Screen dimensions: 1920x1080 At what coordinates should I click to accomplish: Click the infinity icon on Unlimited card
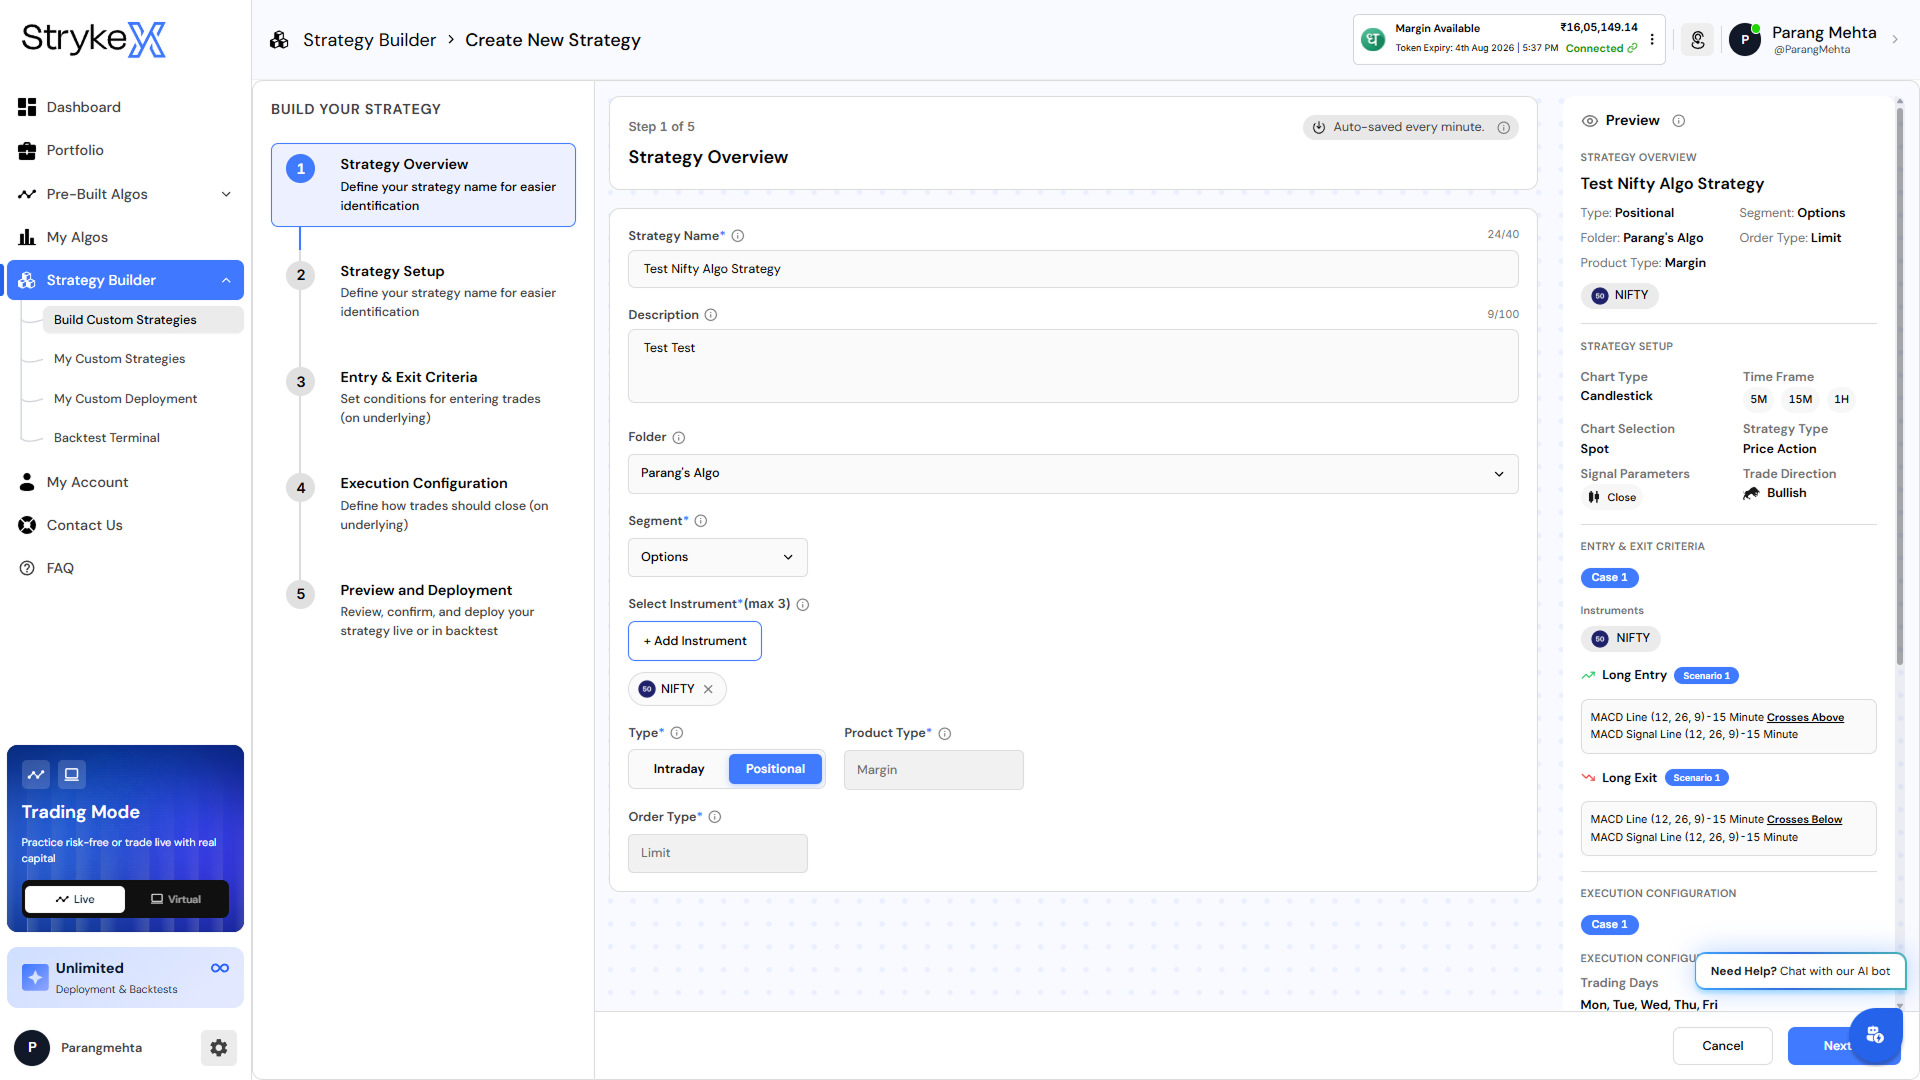[x=220, y=968]
